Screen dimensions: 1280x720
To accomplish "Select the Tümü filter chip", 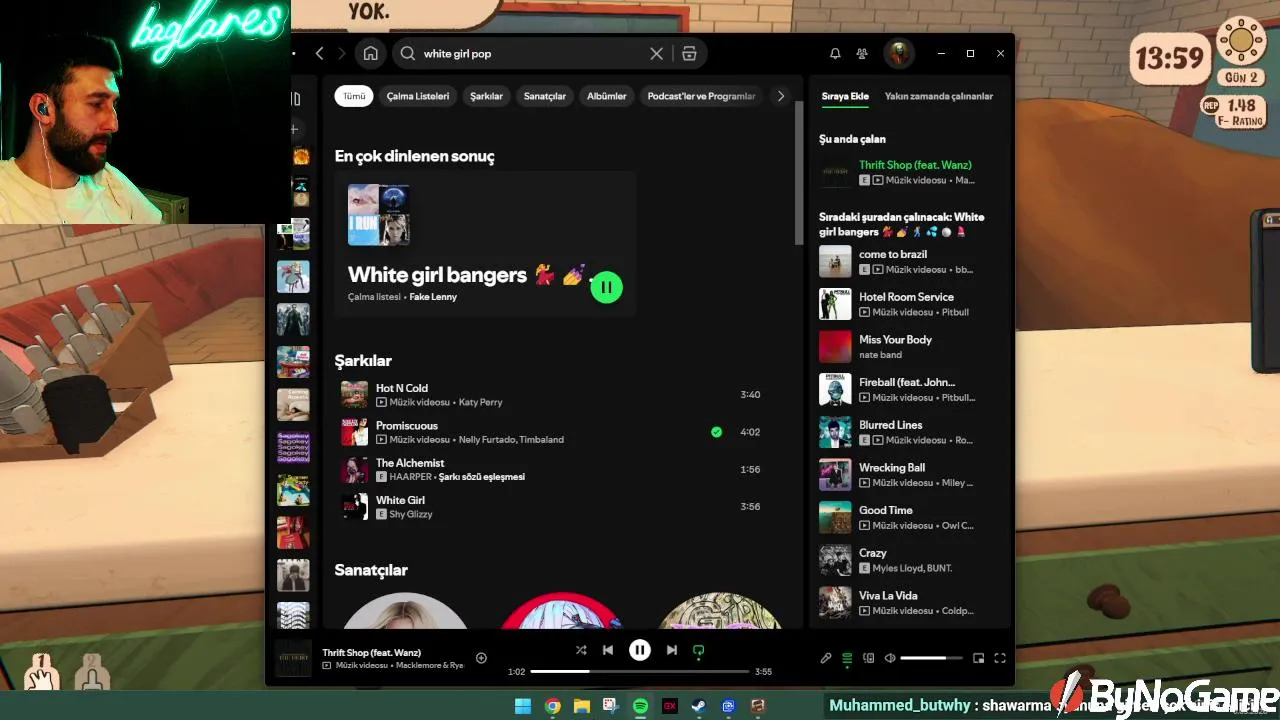I will [x=354, y=96].
